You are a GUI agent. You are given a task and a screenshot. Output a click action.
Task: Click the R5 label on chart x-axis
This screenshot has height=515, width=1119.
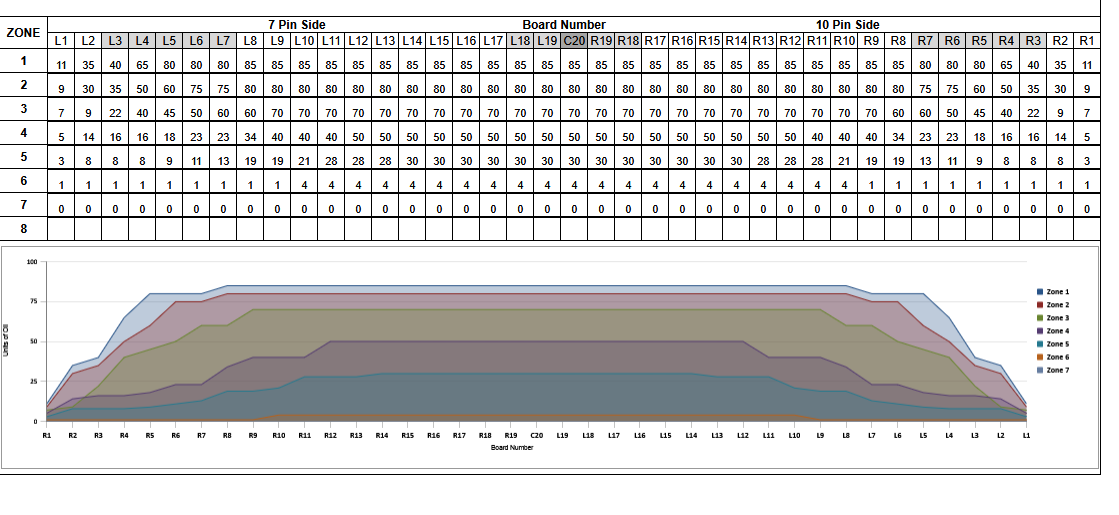click(150, 434)
